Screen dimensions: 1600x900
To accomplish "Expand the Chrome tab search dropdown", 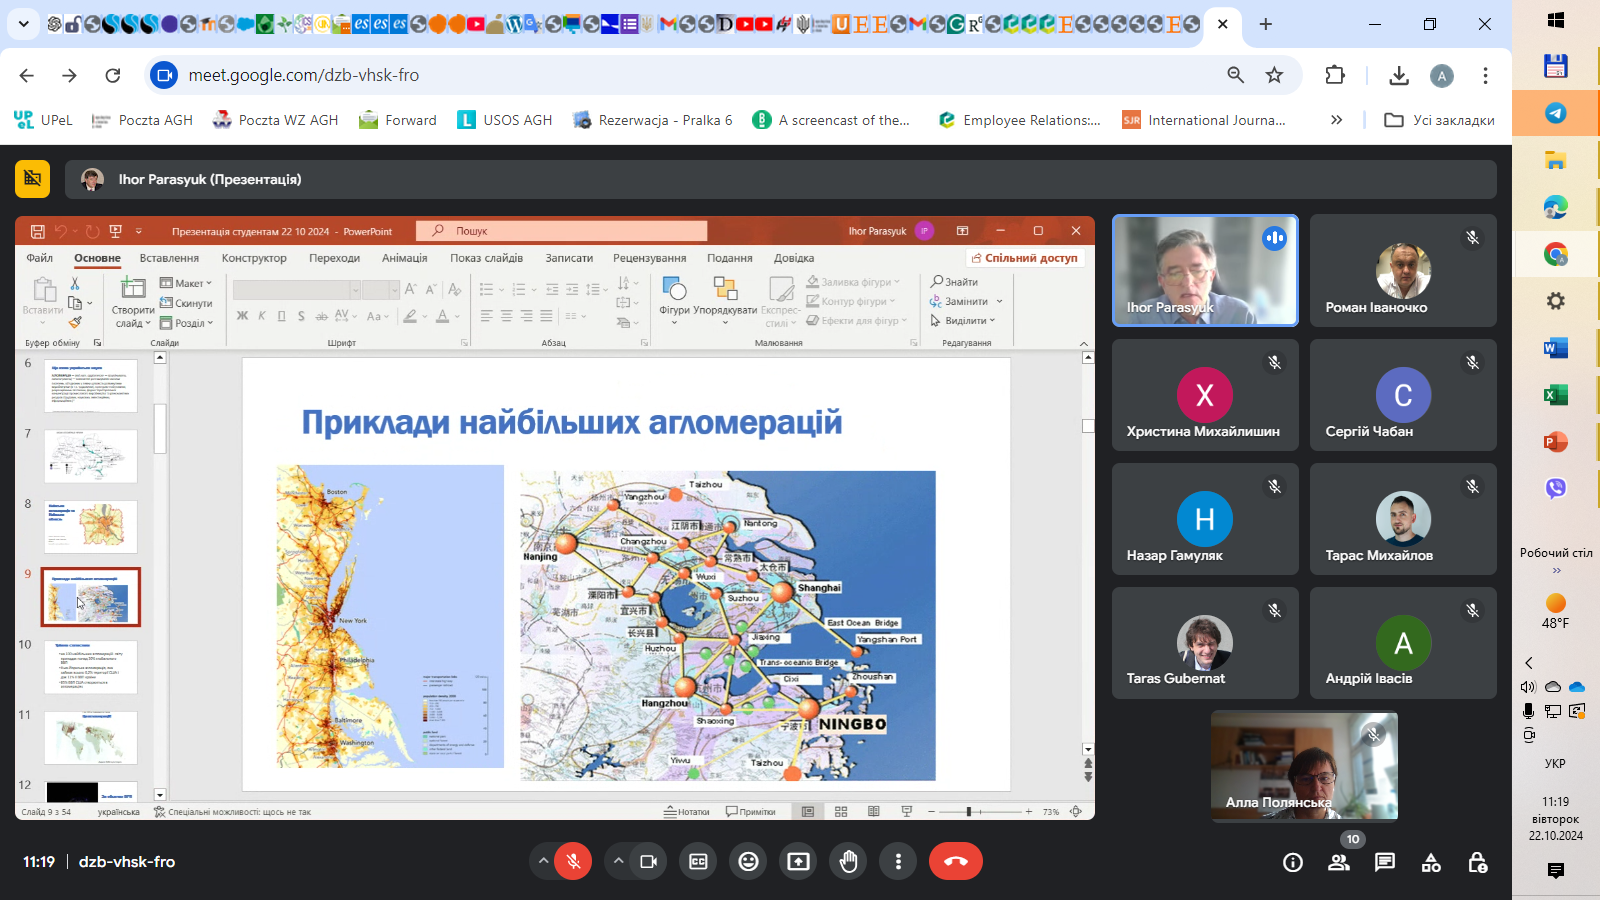I will pos(23,24).
